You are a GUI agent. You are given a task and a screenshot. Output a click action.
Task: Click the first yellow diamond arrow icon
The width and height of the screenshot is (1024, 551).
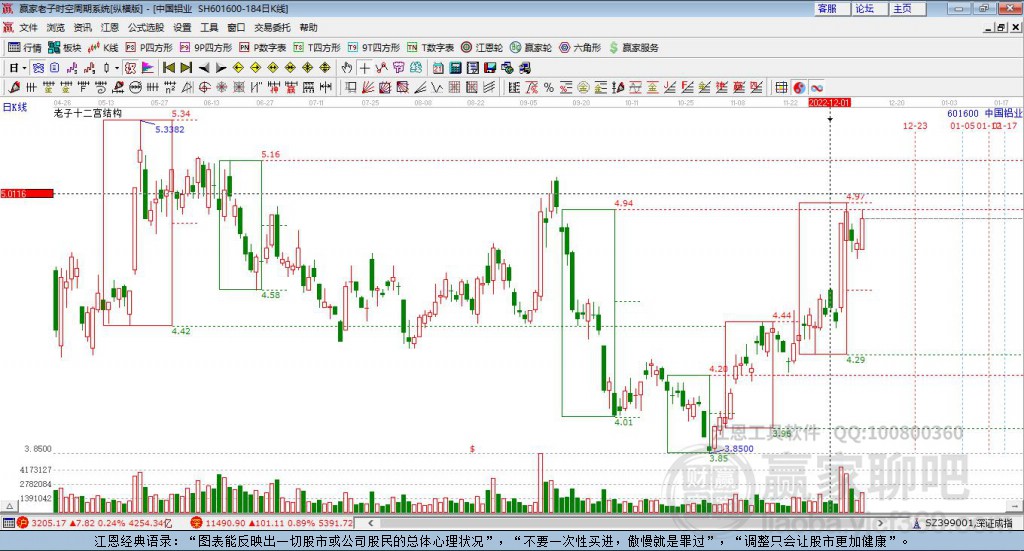coord(238,68)
